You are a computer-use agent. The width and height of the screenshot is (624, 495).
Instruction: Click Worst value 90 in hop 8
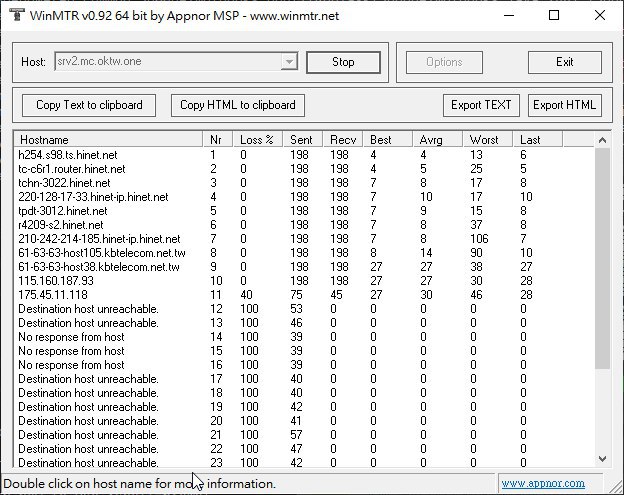(x=476, y=253)
